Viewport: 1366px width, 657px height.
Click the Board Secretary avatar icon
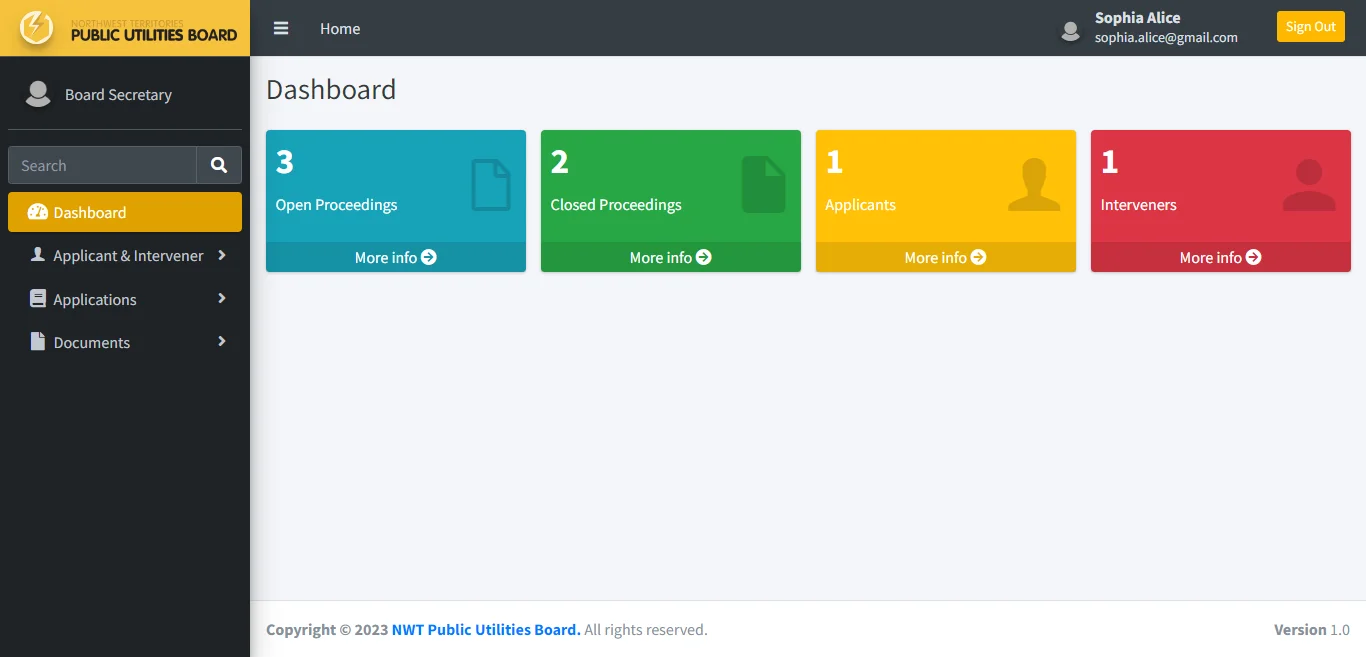(38, 94)
